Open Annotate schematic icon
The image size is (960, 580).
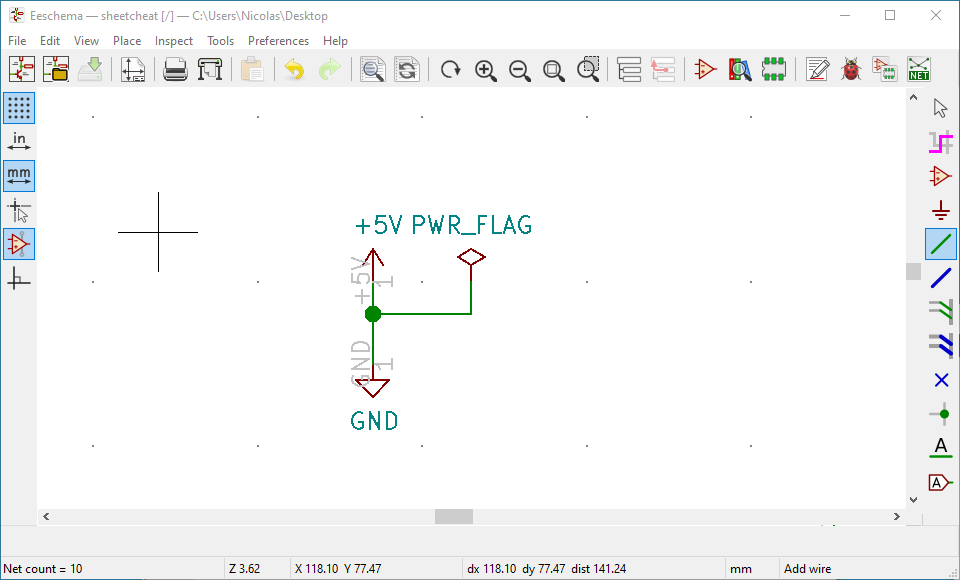pyautogui.click(x=817, y=69)
